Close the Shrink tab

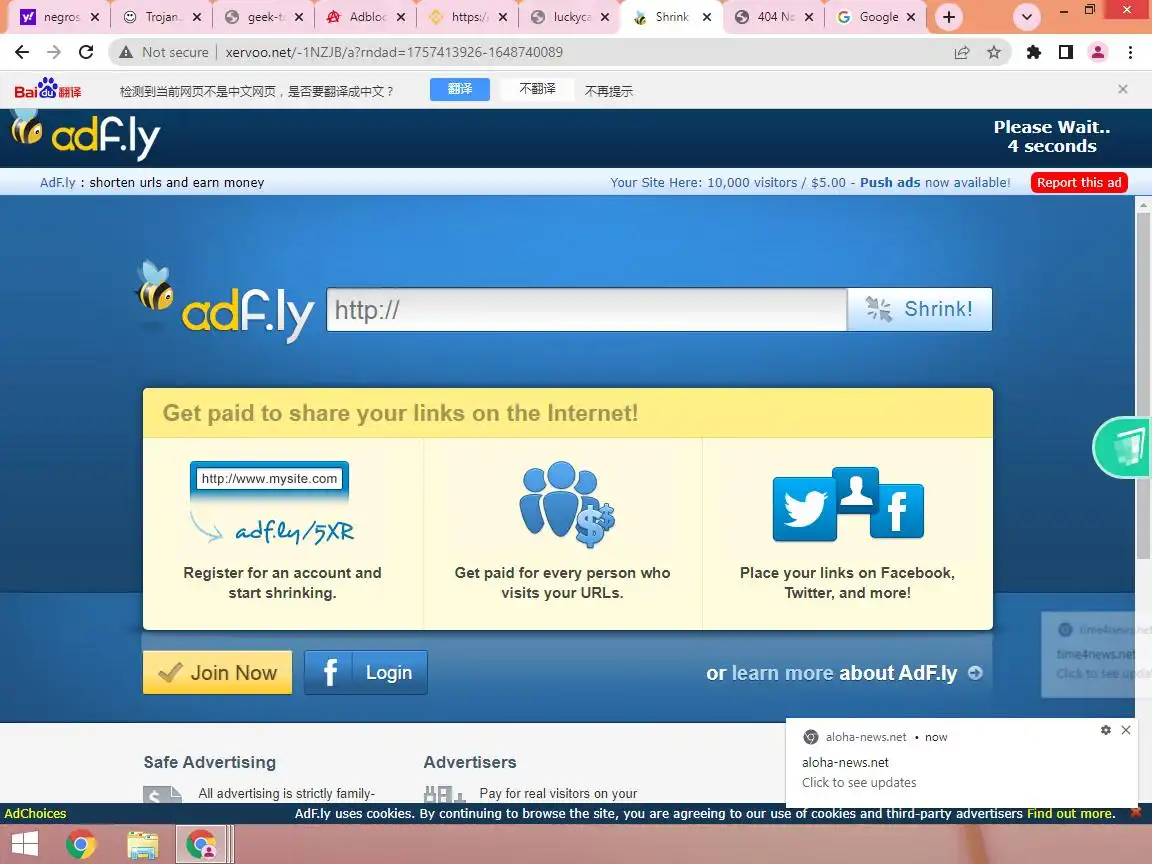pyautogui.click(x=707, y=17)
